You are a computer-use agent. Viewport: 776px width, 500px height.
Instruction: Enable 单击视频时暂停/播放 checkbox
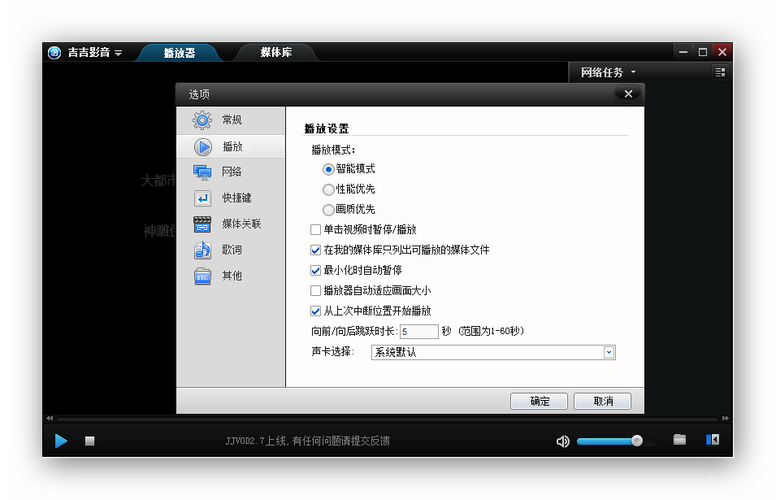pos(316,230)
